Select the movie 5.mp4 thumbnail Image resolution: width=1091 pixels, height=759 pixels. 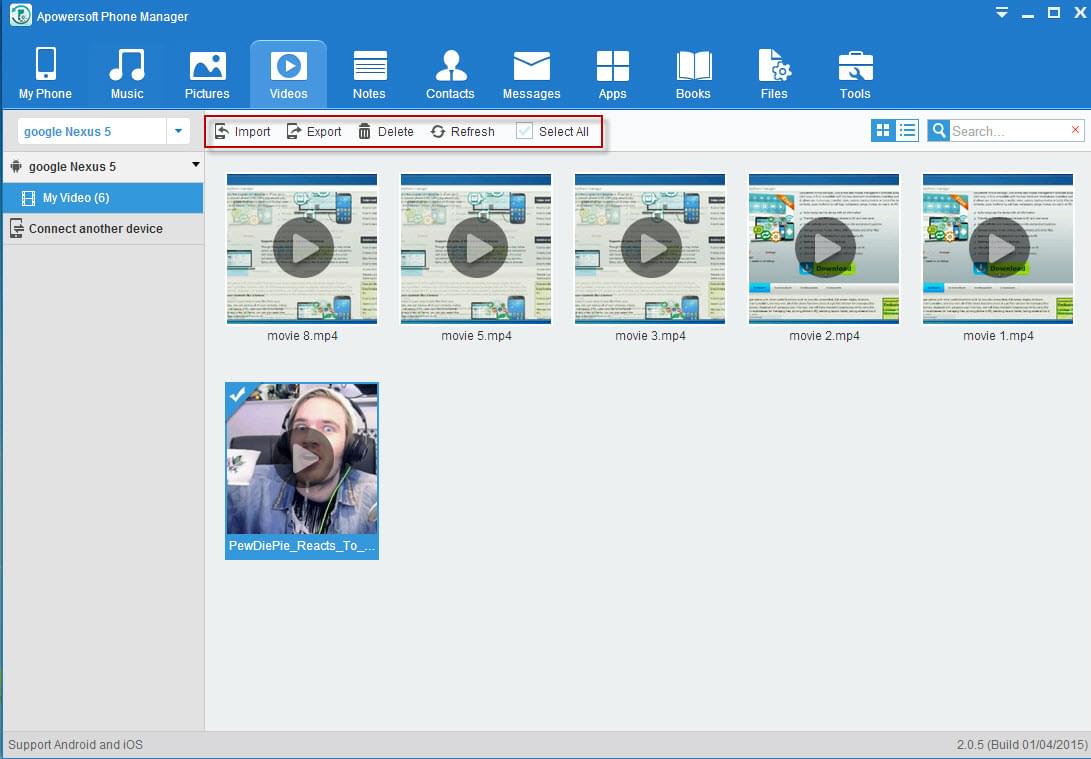click(x=476, y=248)
